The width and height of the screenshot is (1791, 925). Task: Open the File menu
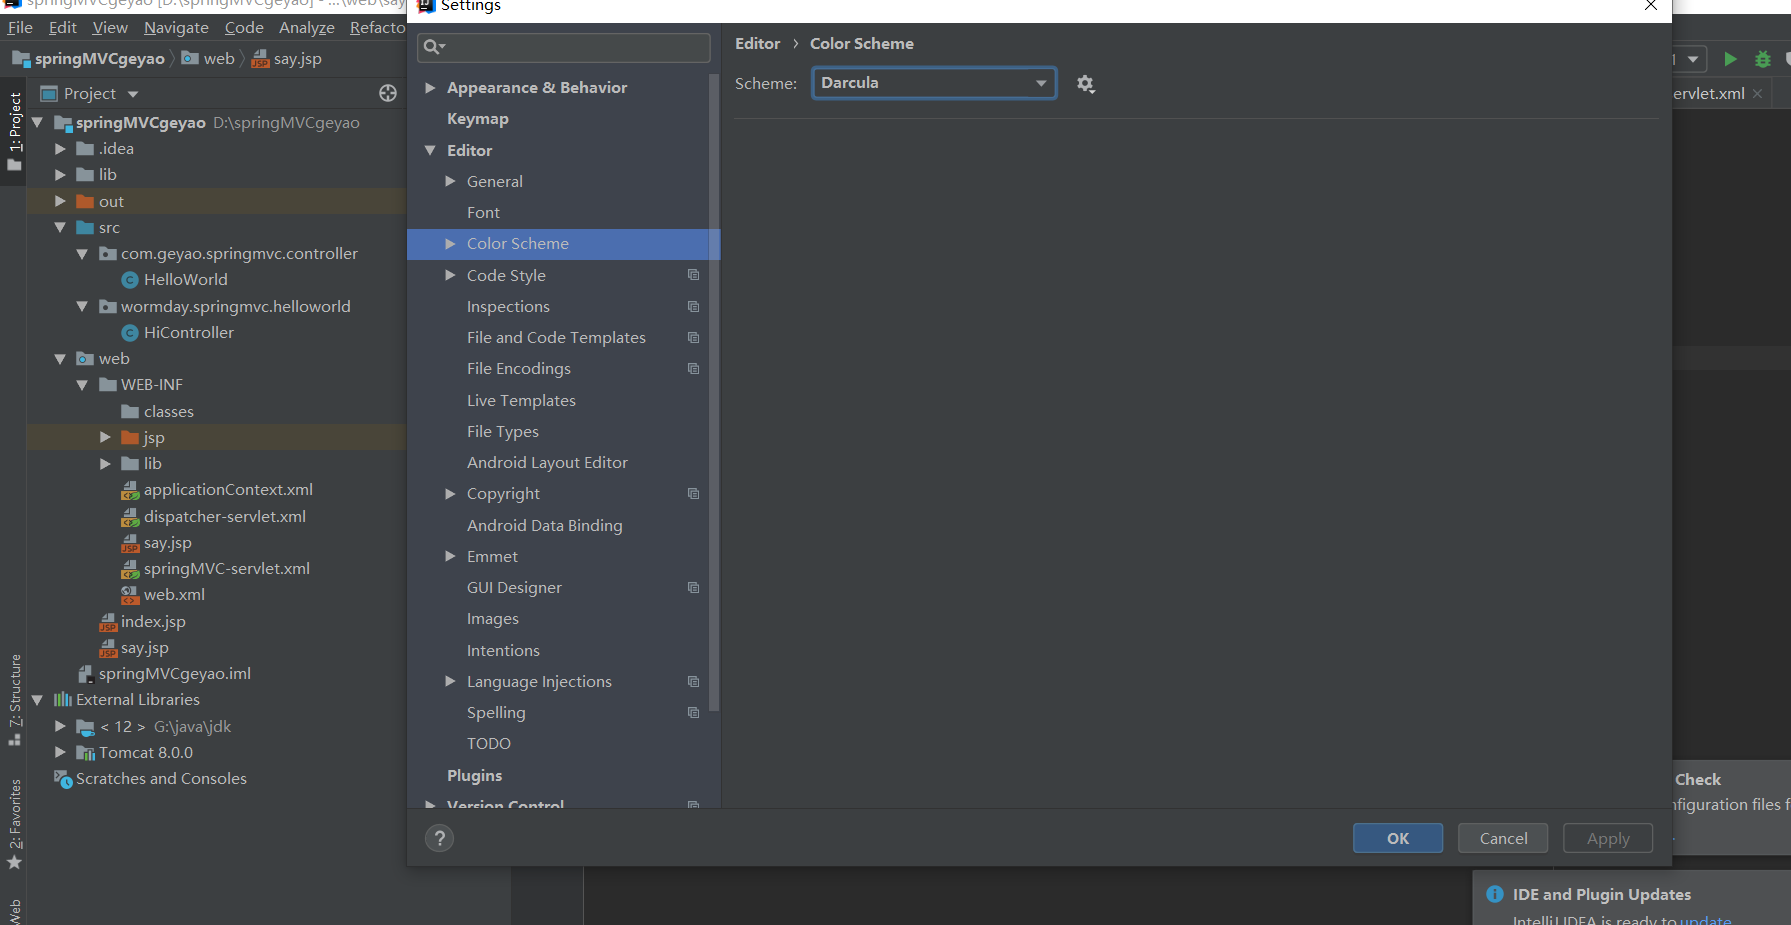click(20, 27)
